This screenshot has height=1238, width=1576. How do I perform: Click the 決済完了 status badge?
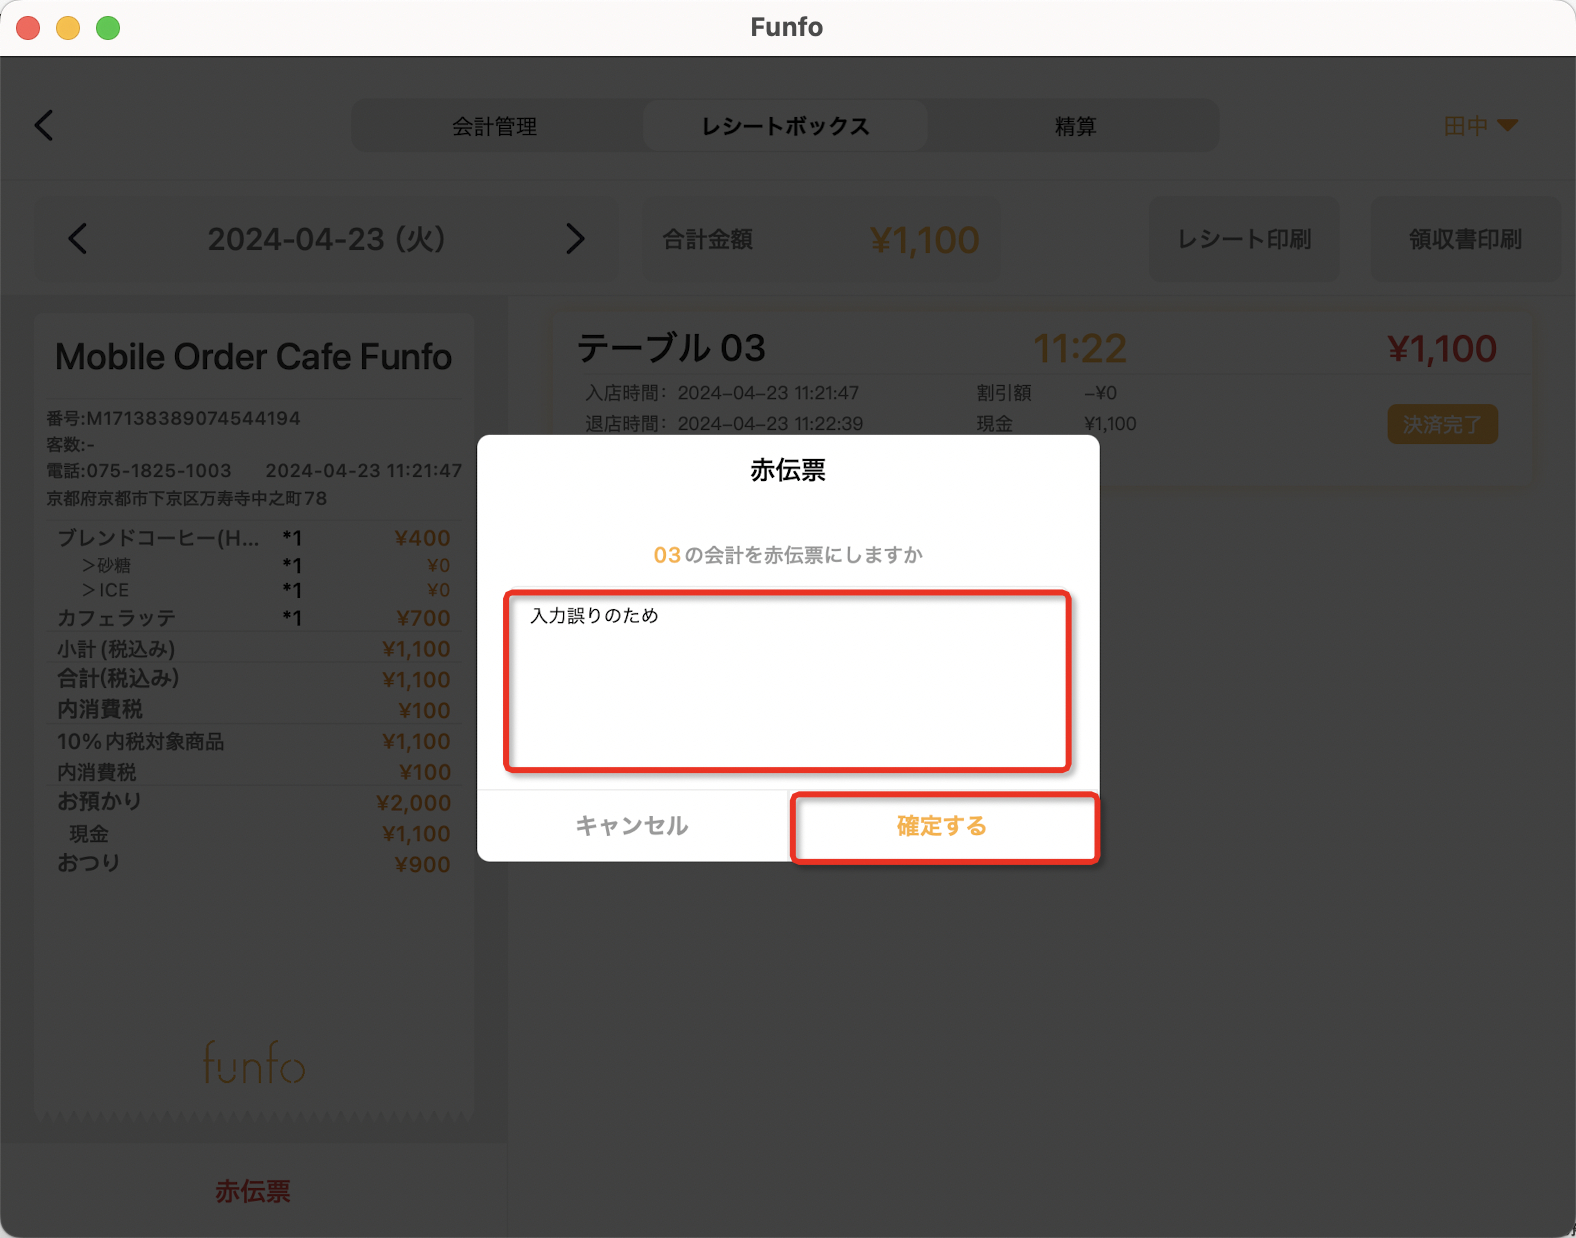coord(1442,424)
